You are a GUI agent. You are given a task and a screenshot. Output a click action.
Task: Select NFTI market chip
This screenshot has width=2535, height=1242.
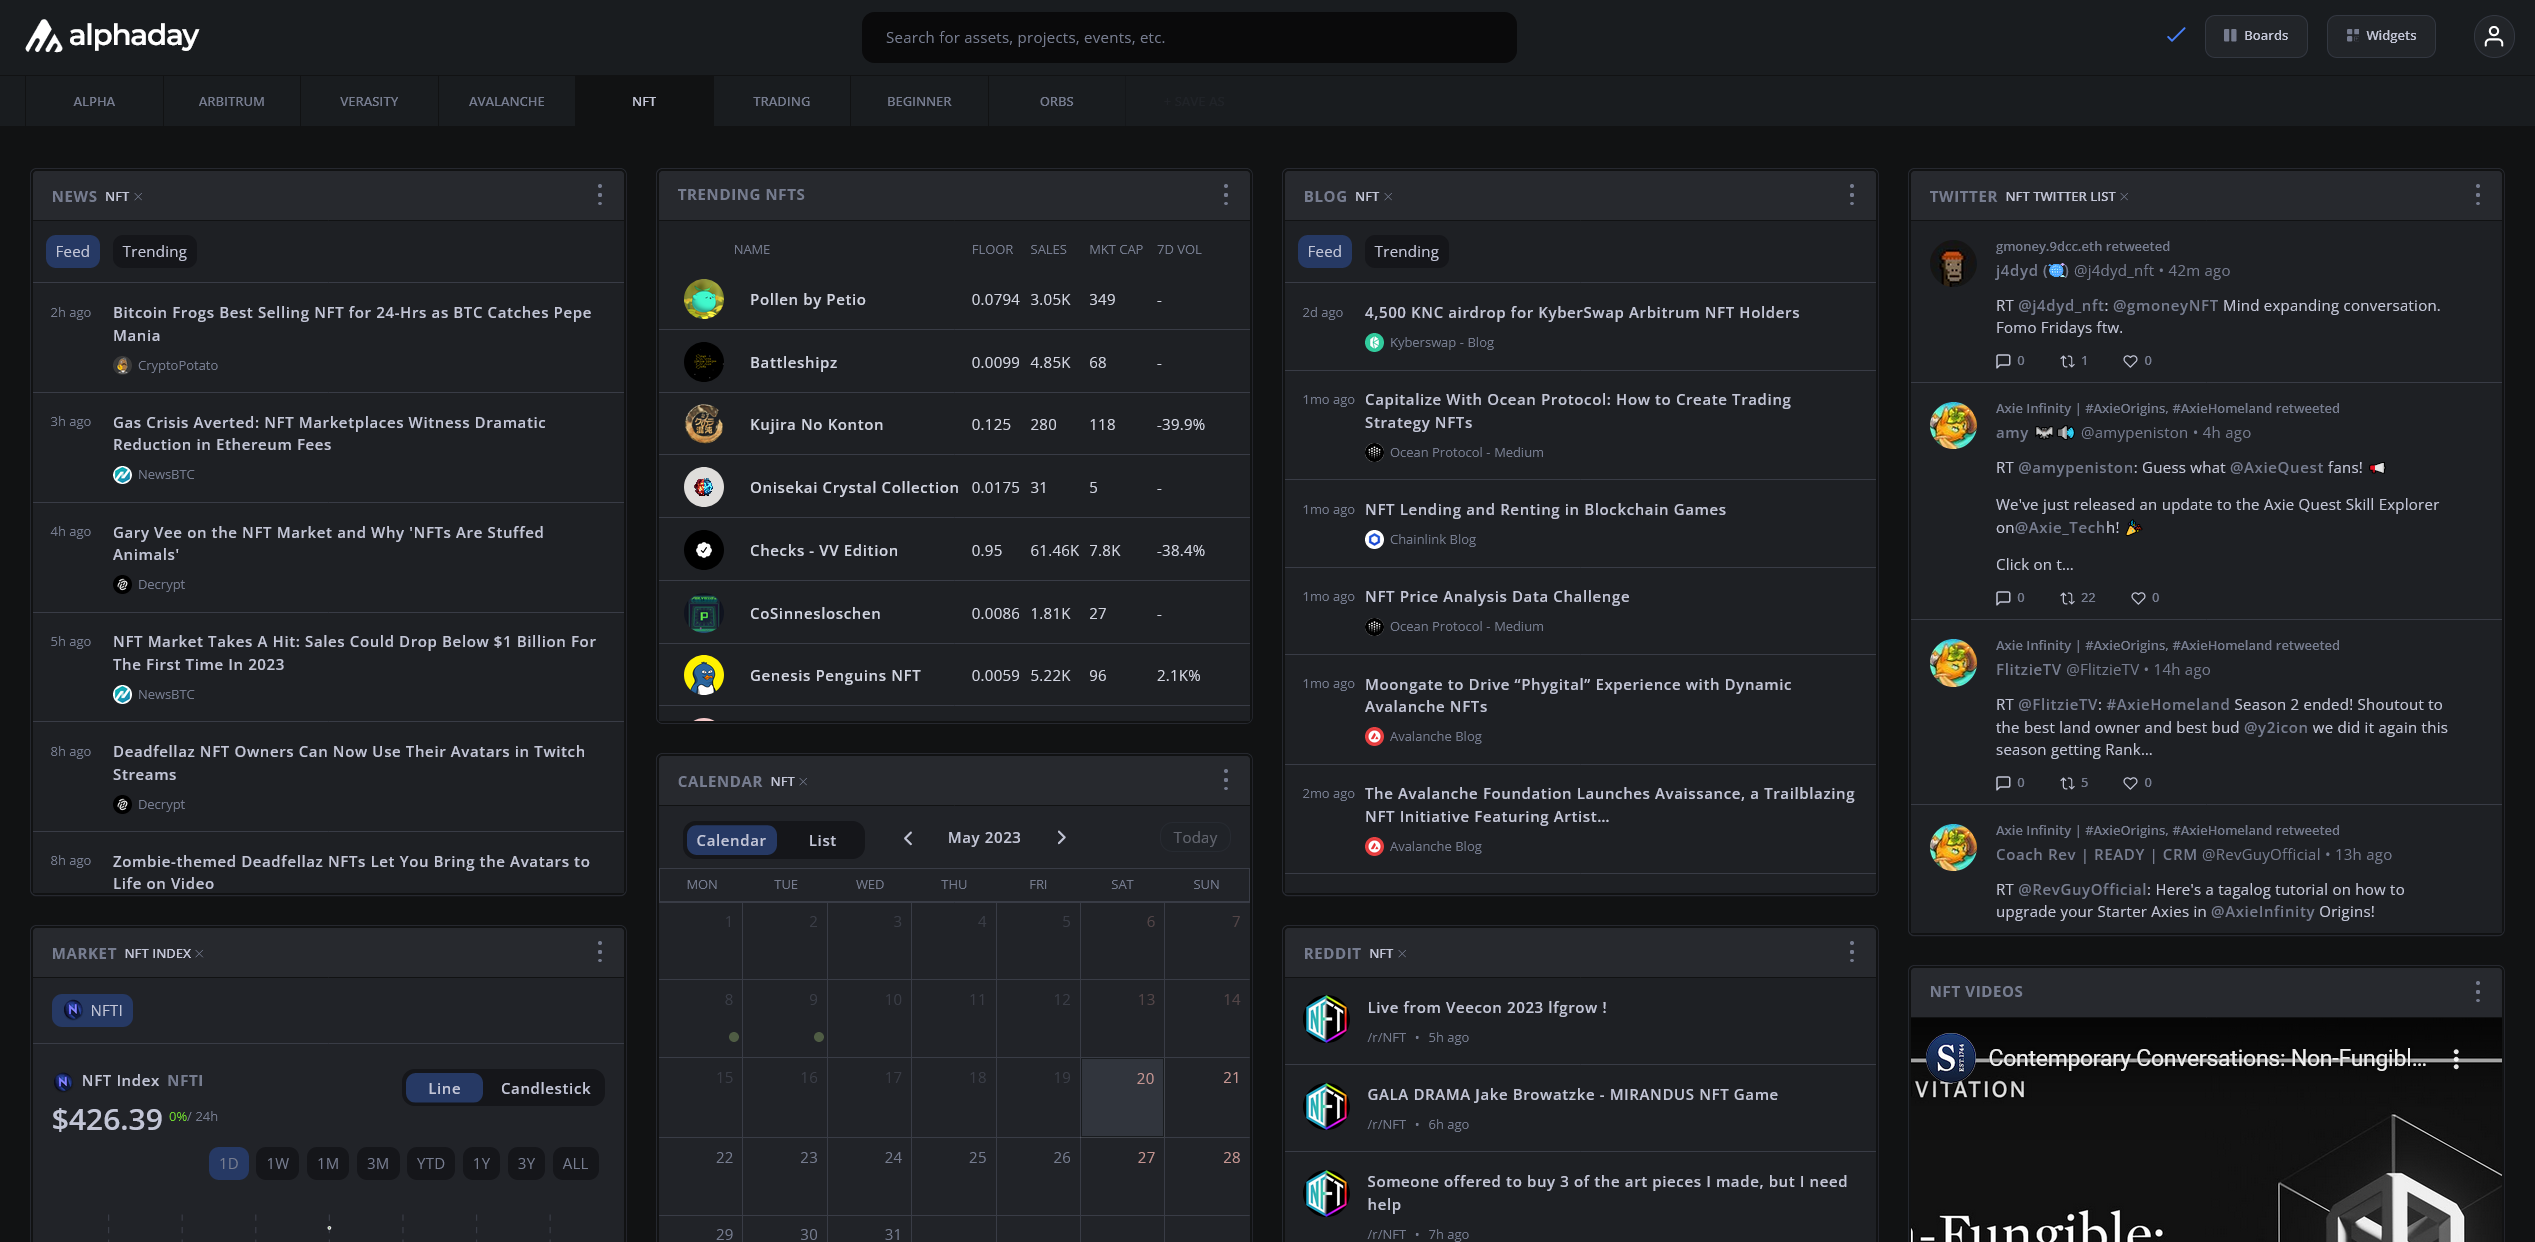click(x=92, y=1010)
